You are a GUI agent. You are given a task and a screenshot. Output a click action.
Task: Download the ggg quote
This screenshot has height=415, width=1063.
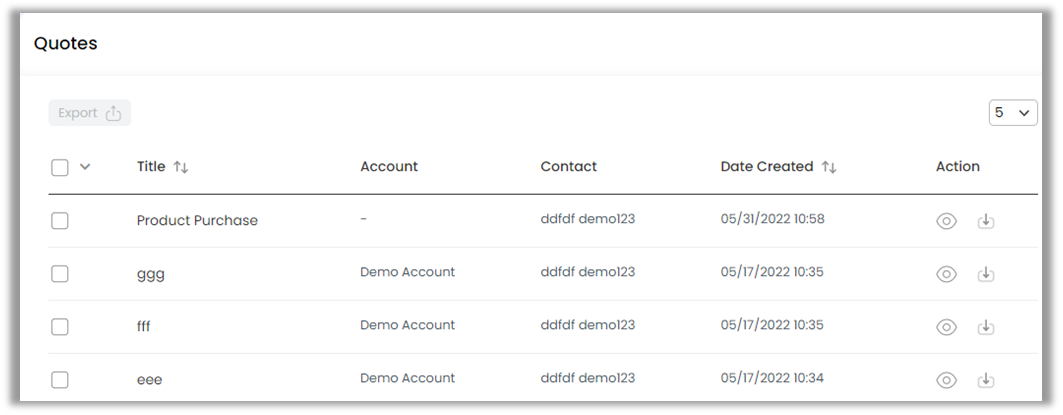(986, 274)
